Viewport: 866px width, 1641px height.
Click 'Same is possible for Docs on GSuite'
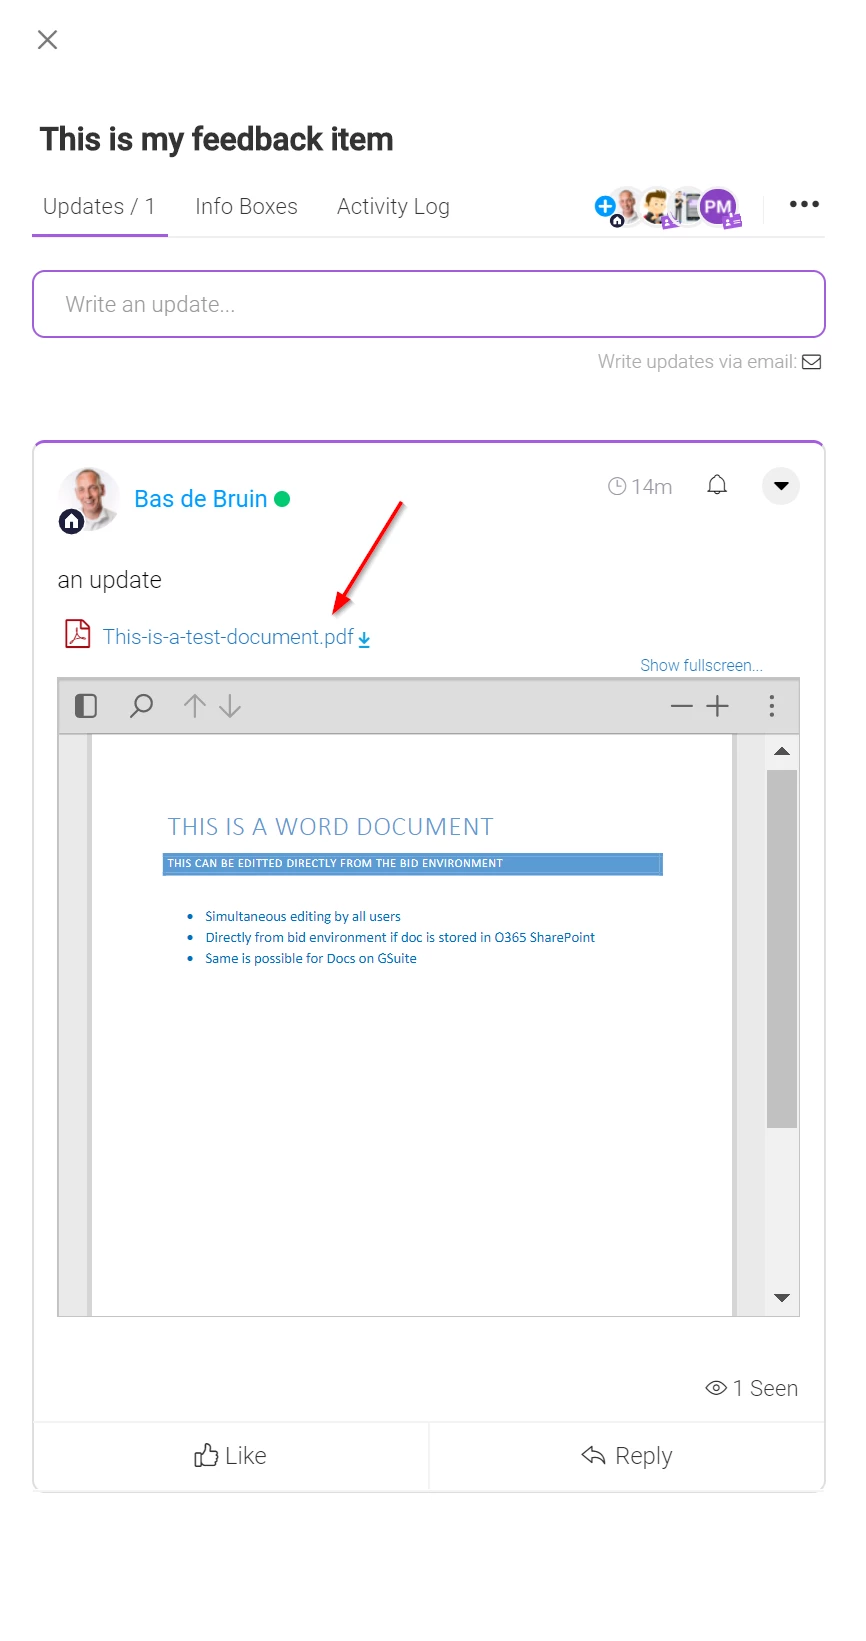click(x=311, y=958)
